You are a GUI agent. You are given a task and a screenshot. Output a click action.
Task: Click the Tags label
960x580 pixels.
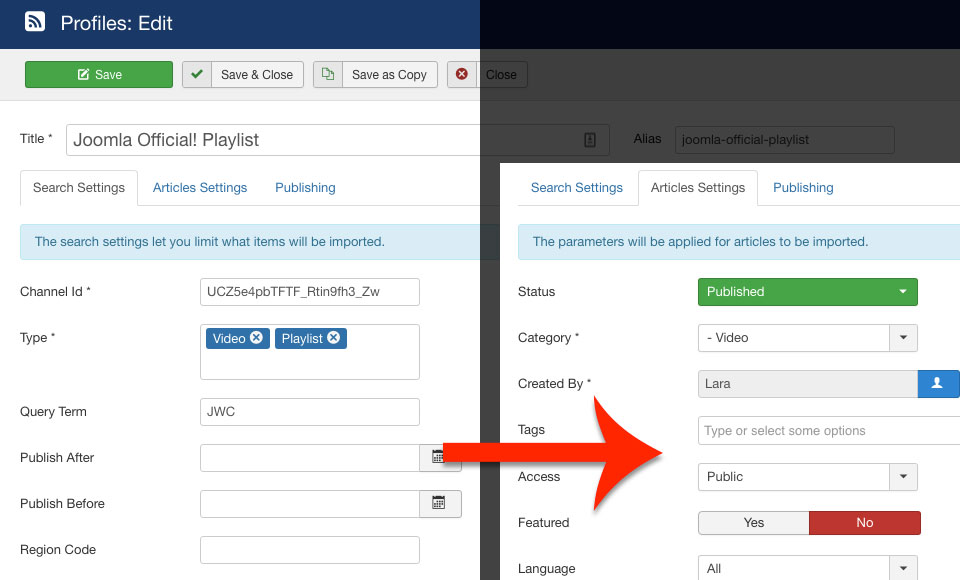click(531, 430)
